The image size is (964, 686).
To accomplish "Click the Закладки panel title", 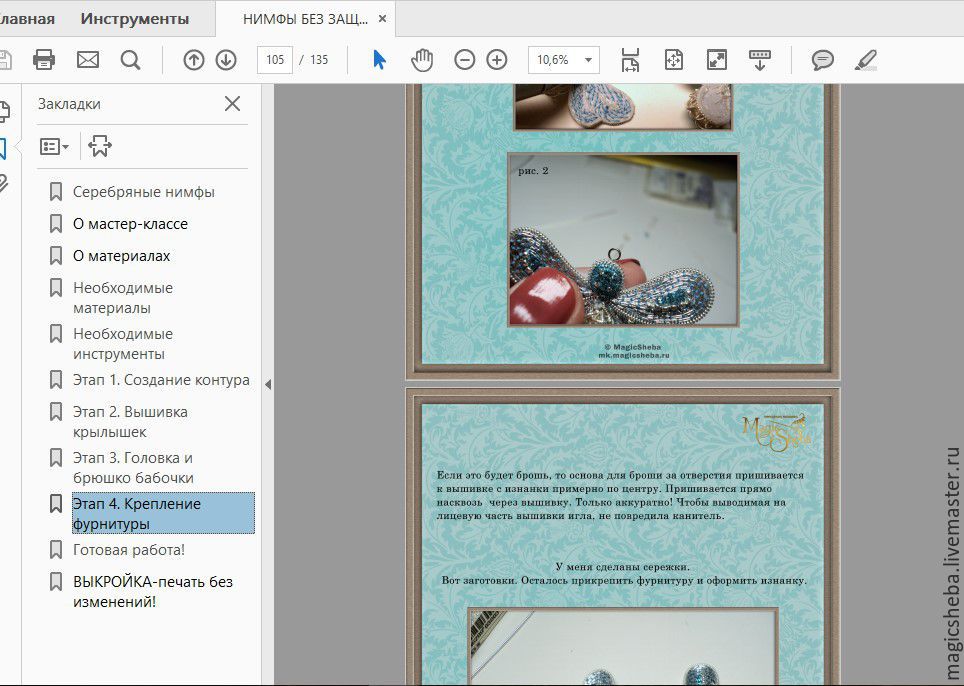I will pos(69,104).
